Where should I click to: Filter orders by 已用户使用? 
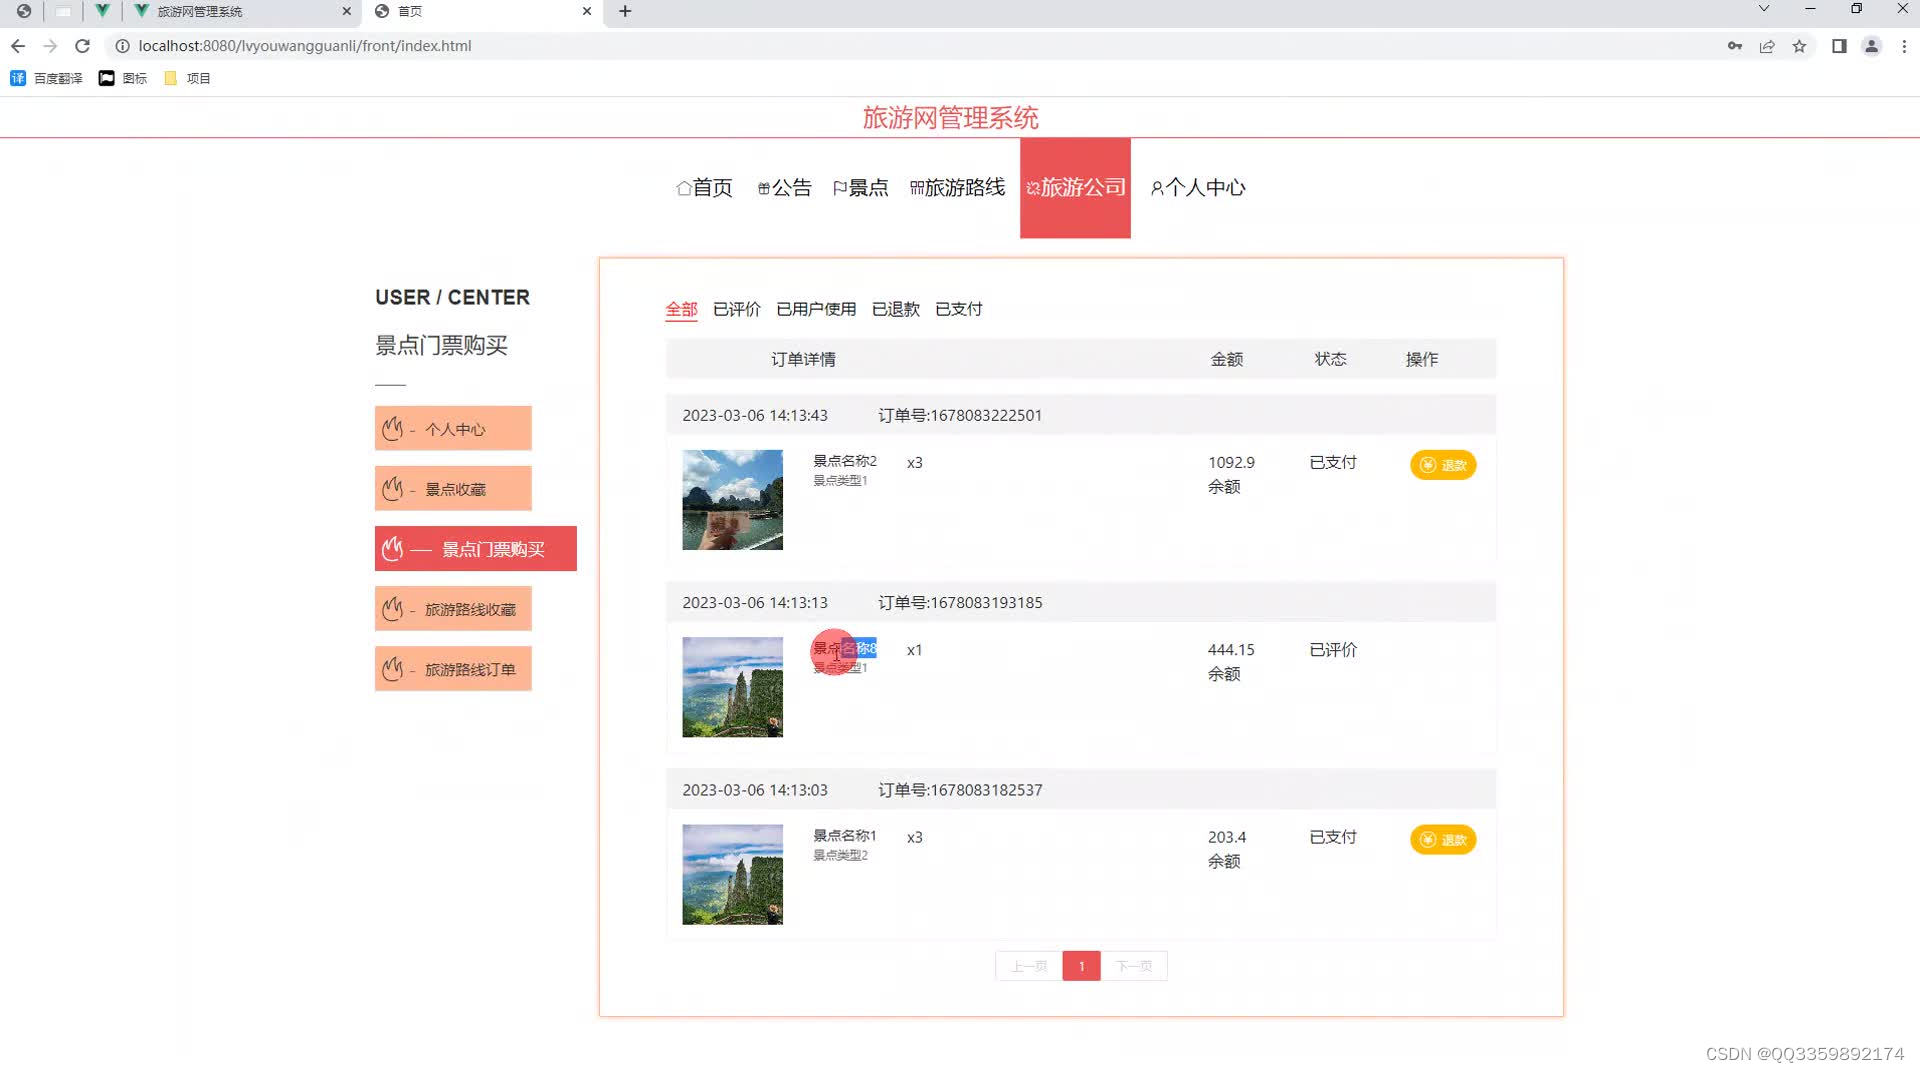tap(816, 309)
